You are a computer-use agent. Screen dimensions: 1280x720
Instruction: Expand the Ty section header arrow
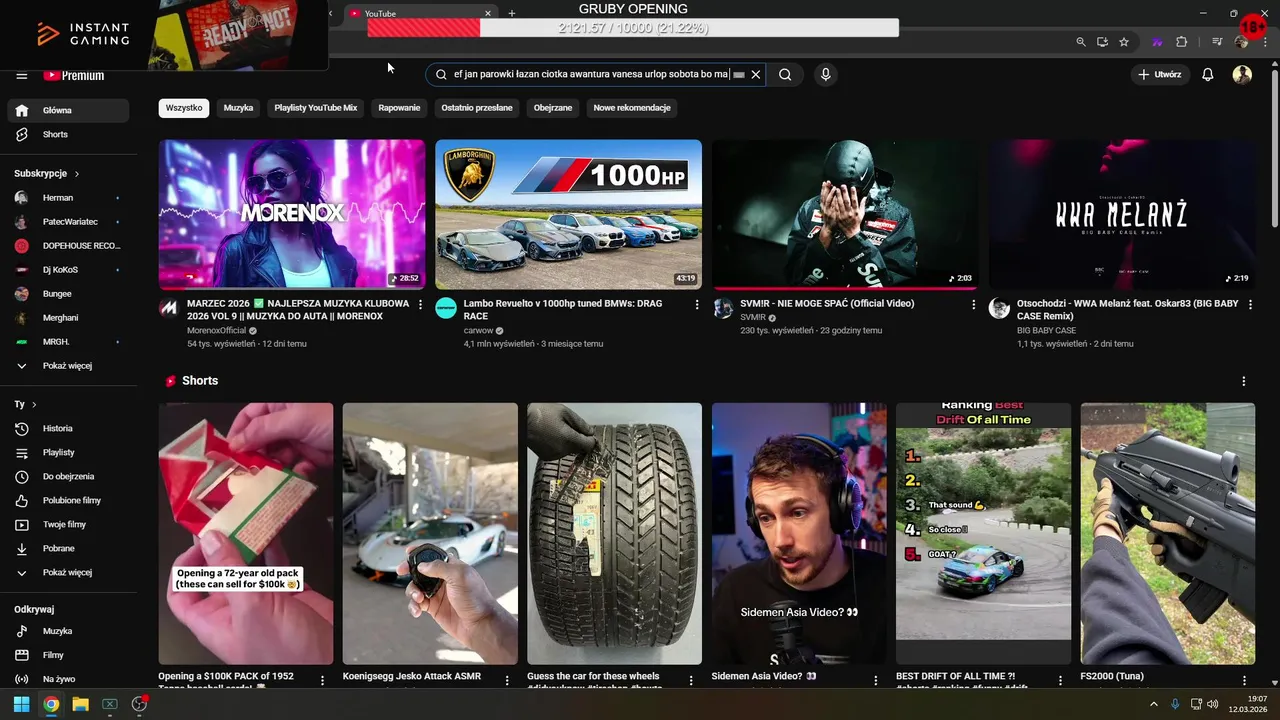(x=34, y=405)
